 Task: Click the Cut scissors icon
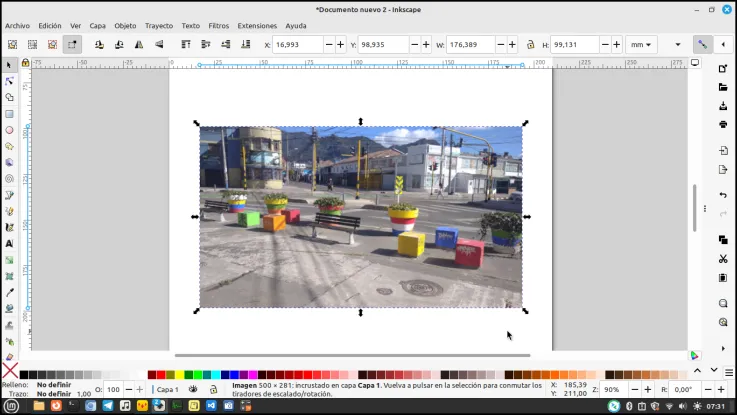point(723,259)
